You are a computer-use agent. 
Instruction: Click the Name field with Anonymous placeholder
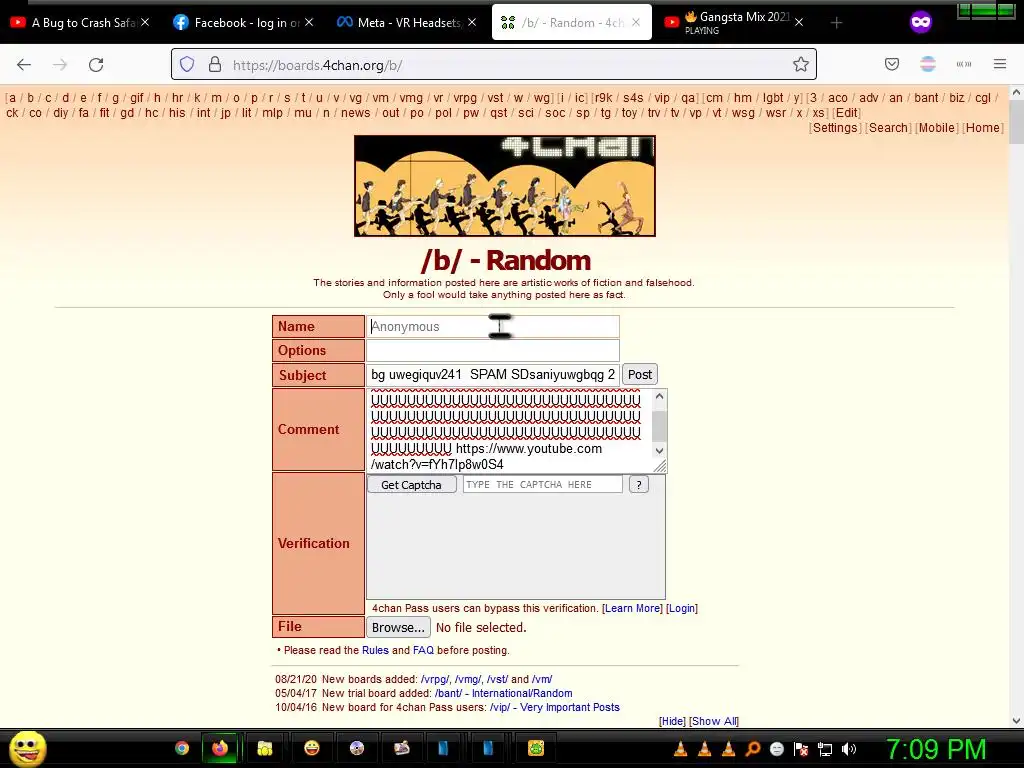pos(493,327)
